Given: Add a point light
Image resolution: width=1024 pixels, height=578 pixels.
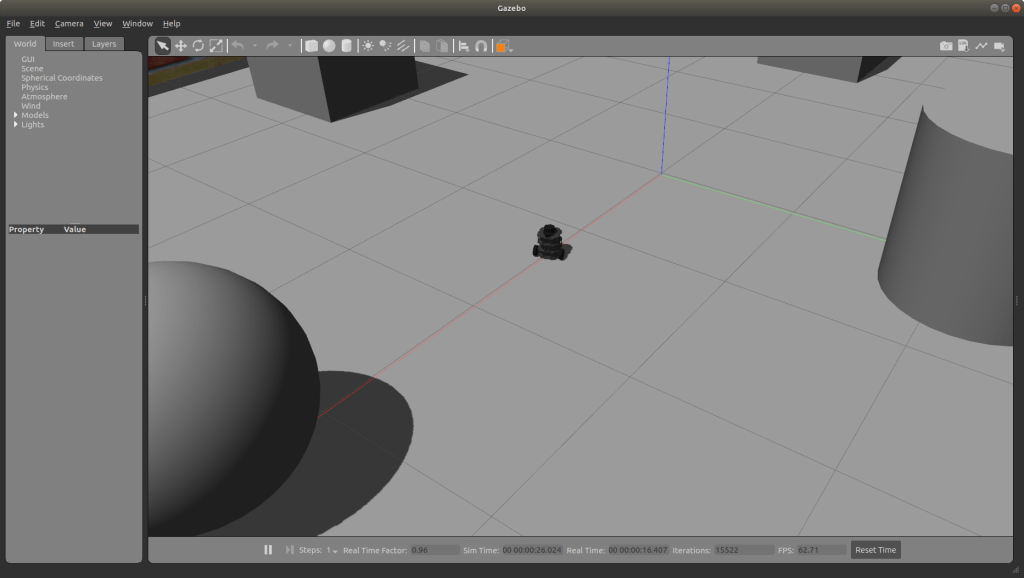Looking at the screenshot, I should coord(368,46).
